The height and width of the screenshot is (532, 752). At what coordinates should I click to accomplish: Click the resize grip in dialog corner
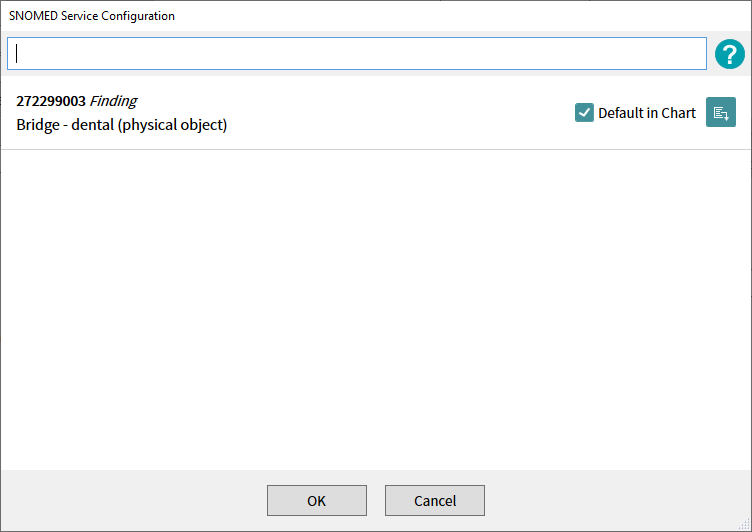[x=744, y=524]
